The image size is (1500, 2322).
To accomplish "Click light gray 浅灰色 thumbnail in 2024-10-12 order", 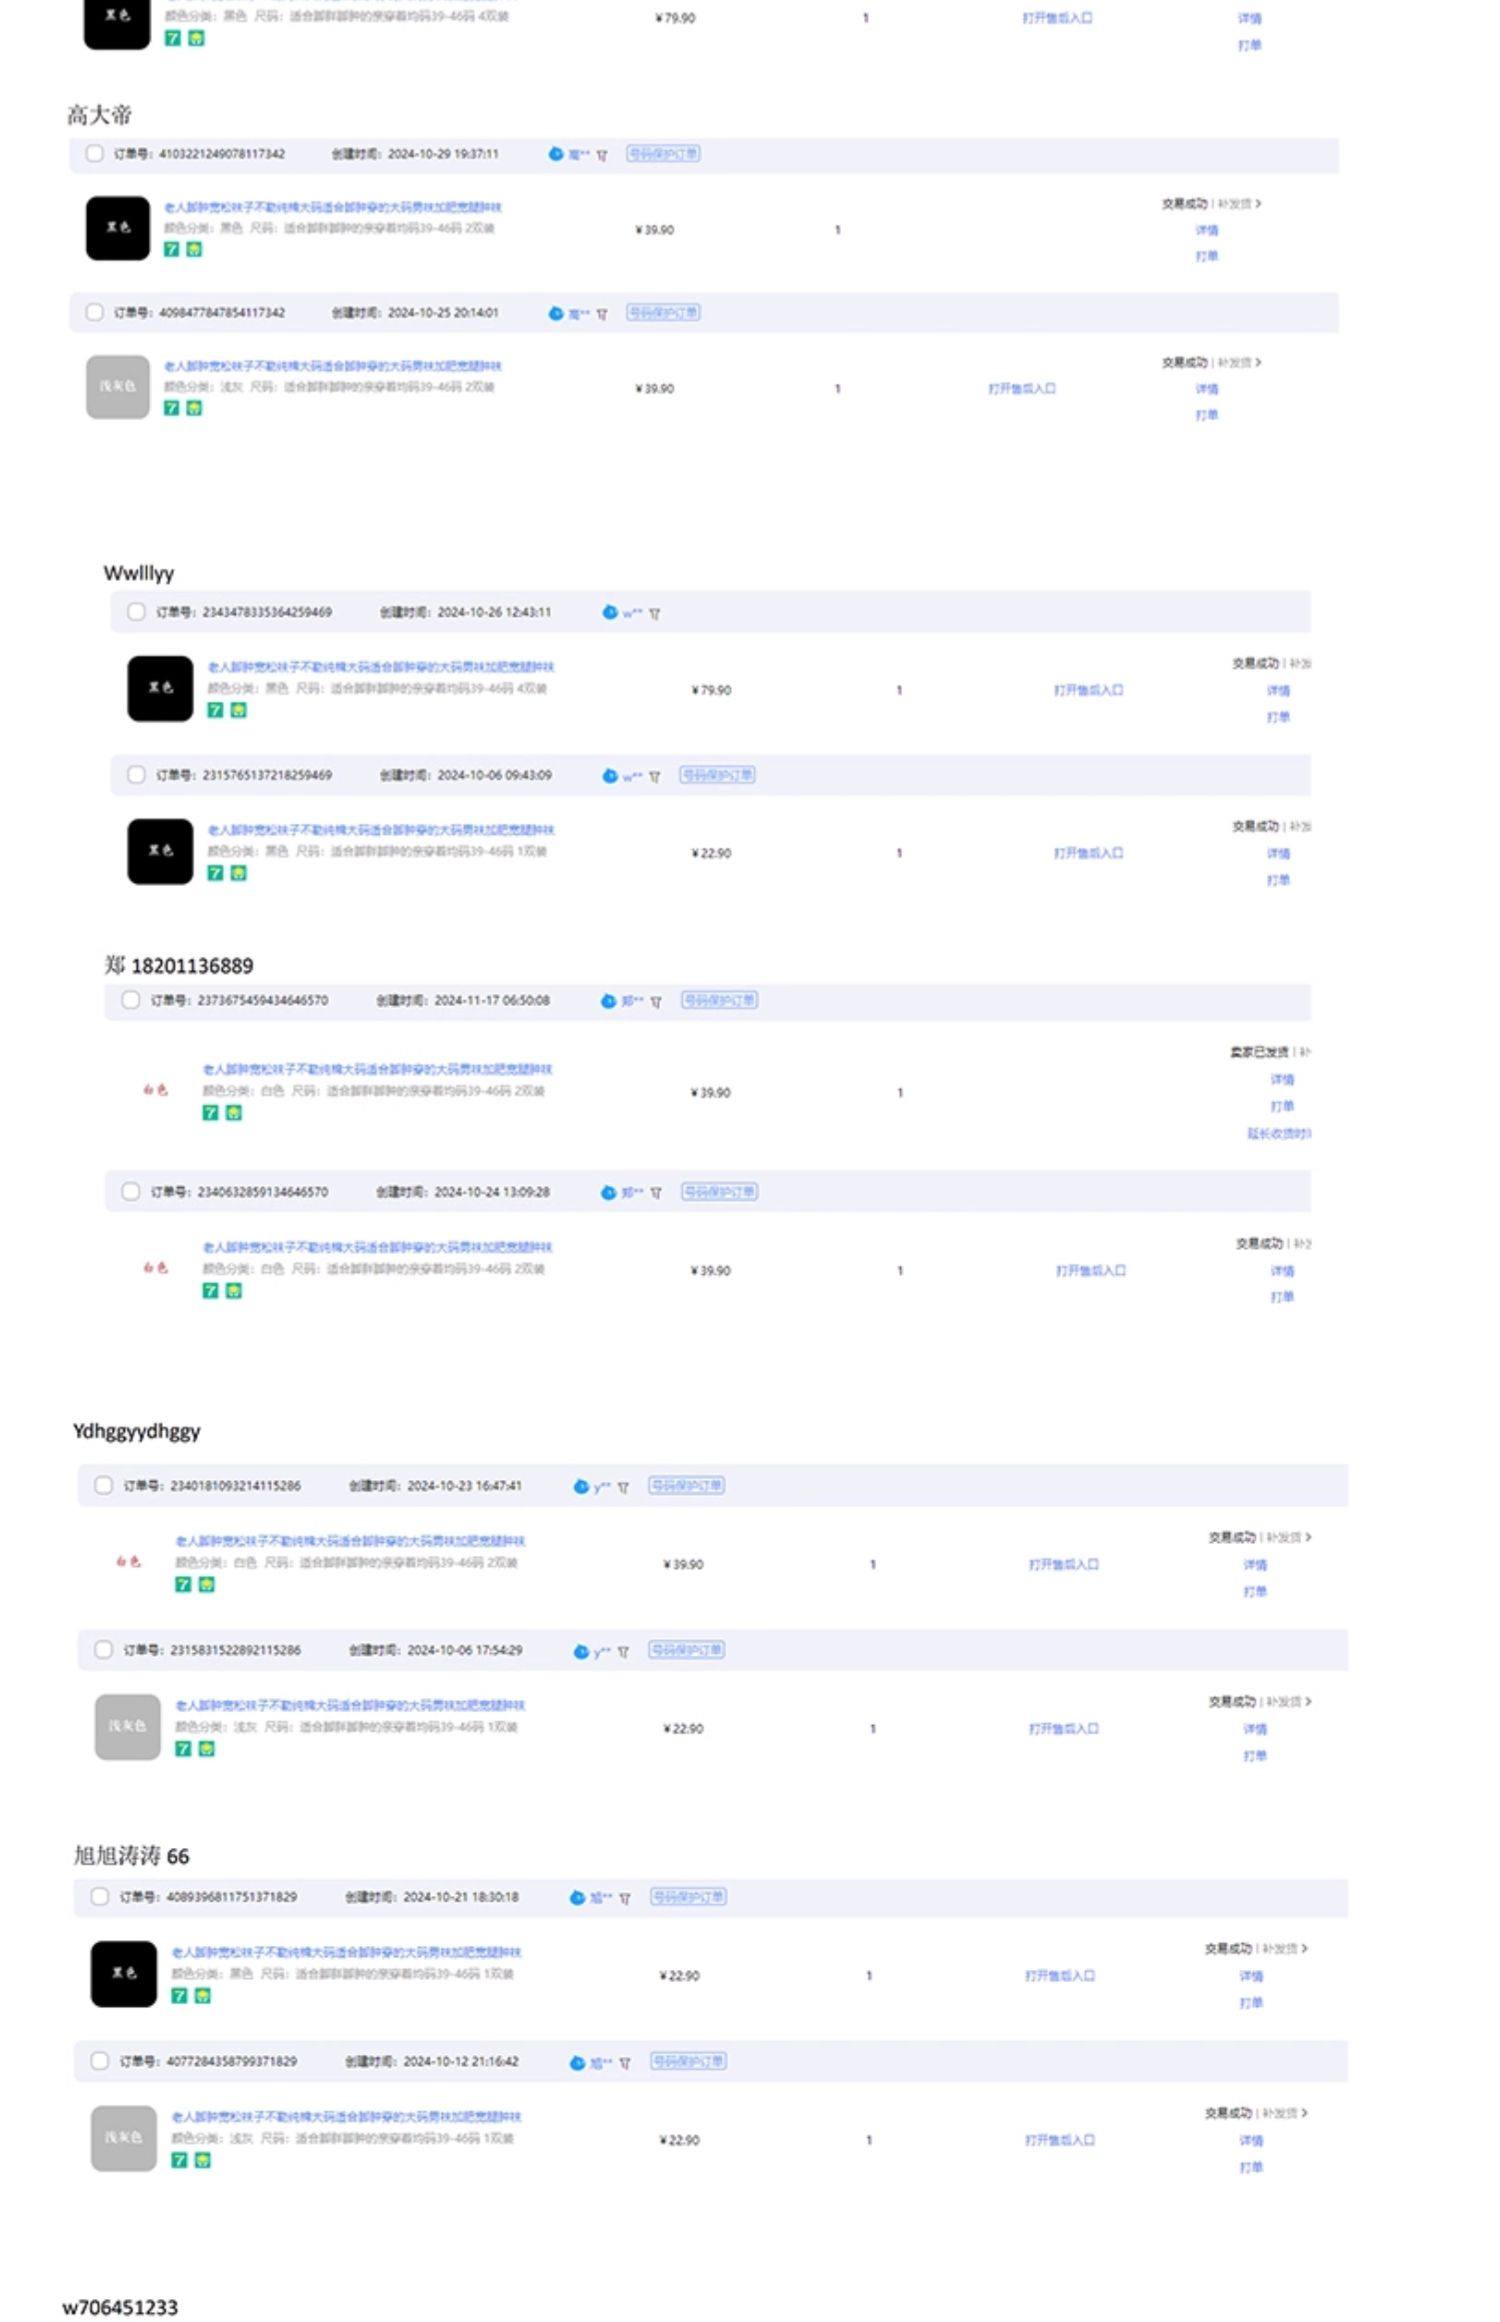I will [124, 2139].
